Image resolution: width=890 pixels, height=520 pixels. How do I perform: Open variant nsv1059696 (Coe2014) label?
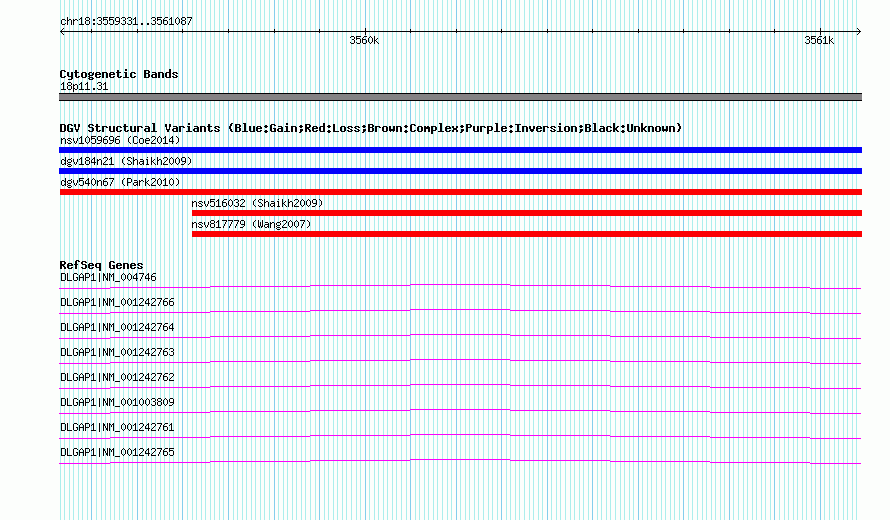[120, 140]
